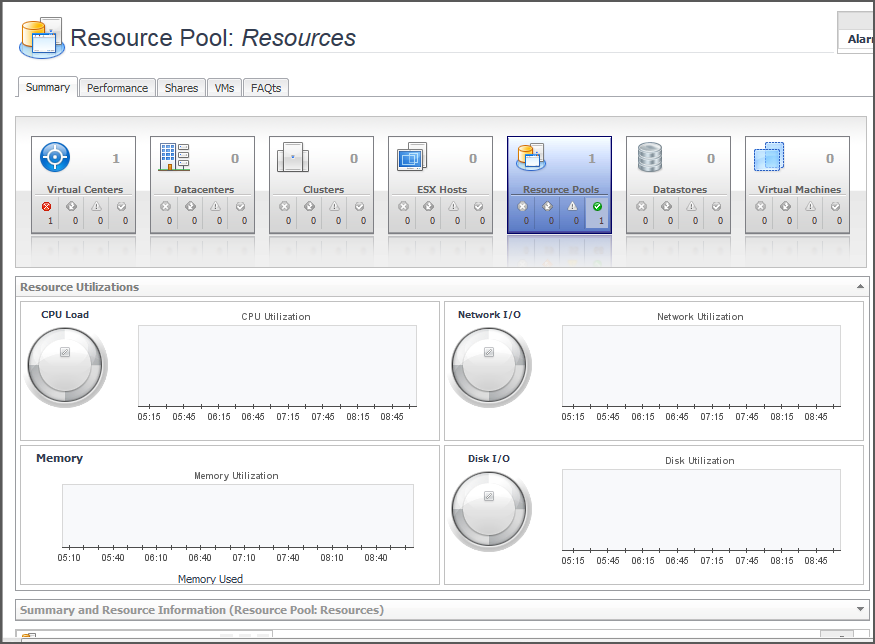The height and width of the screenshot is (644, 875).
Task: Click the CPU Load gauge dial
Action: [66, 365]
